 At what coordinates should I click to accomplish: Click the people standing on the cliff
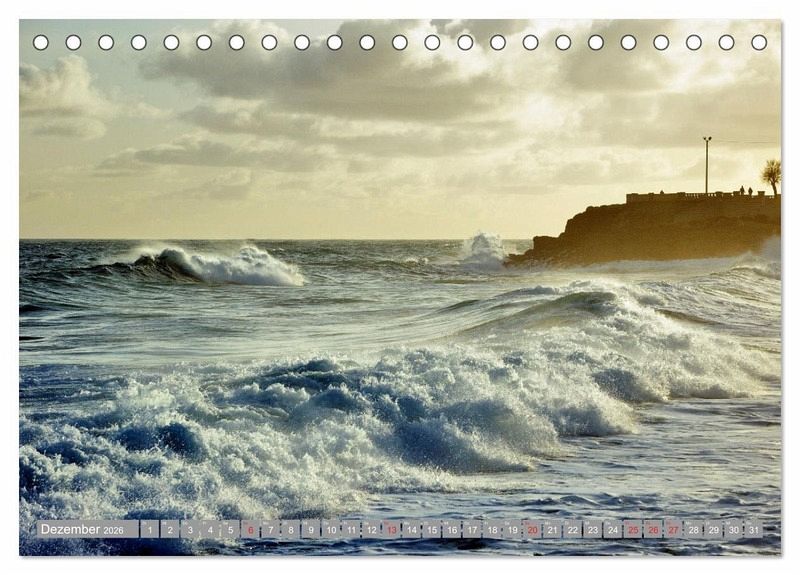click(x=744, y=190)
